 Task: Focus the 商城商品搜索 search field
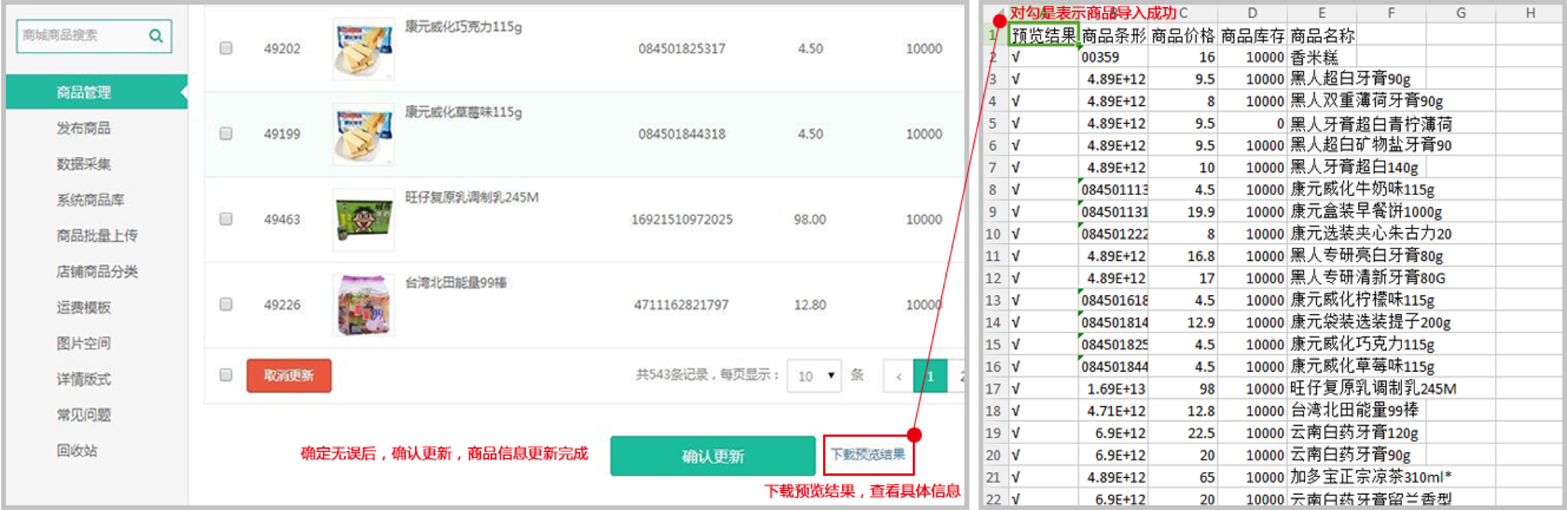click(94, 35)
